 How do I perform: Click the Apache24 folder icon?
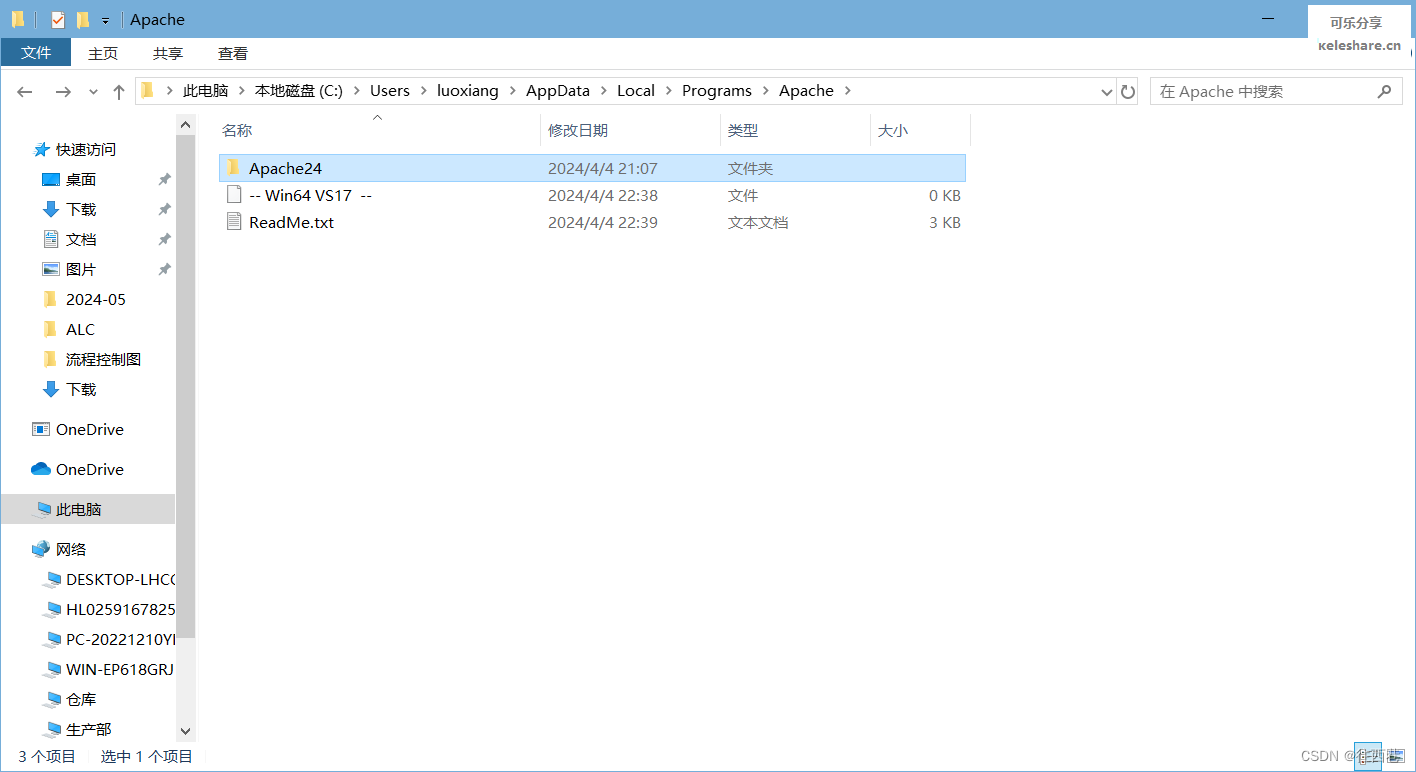[x=234, y=167]
